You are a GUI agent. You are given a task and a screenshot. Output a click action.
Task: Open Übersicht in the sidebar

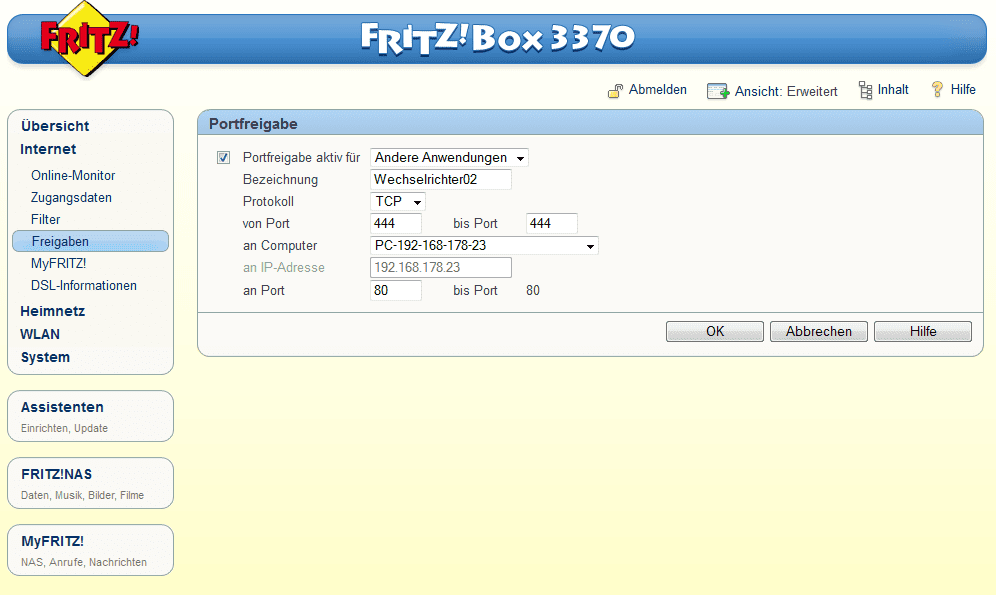coord(55,126)
